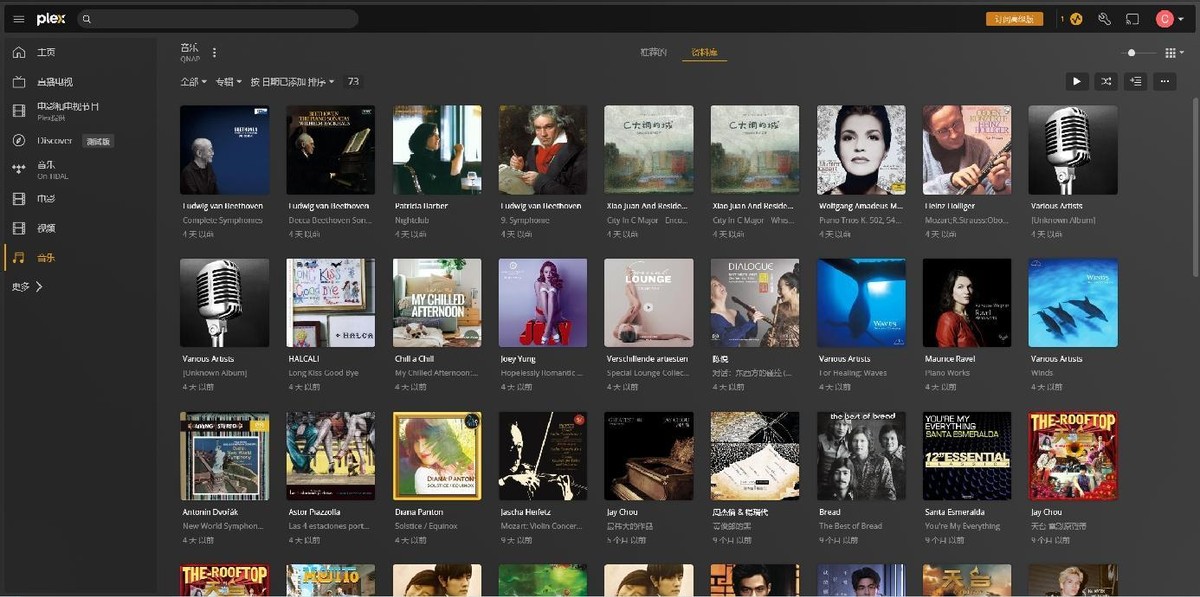This screenshot has height=597, width=1200.
Task: Open the 全部 filter dropdown
Action: point(193,82)
